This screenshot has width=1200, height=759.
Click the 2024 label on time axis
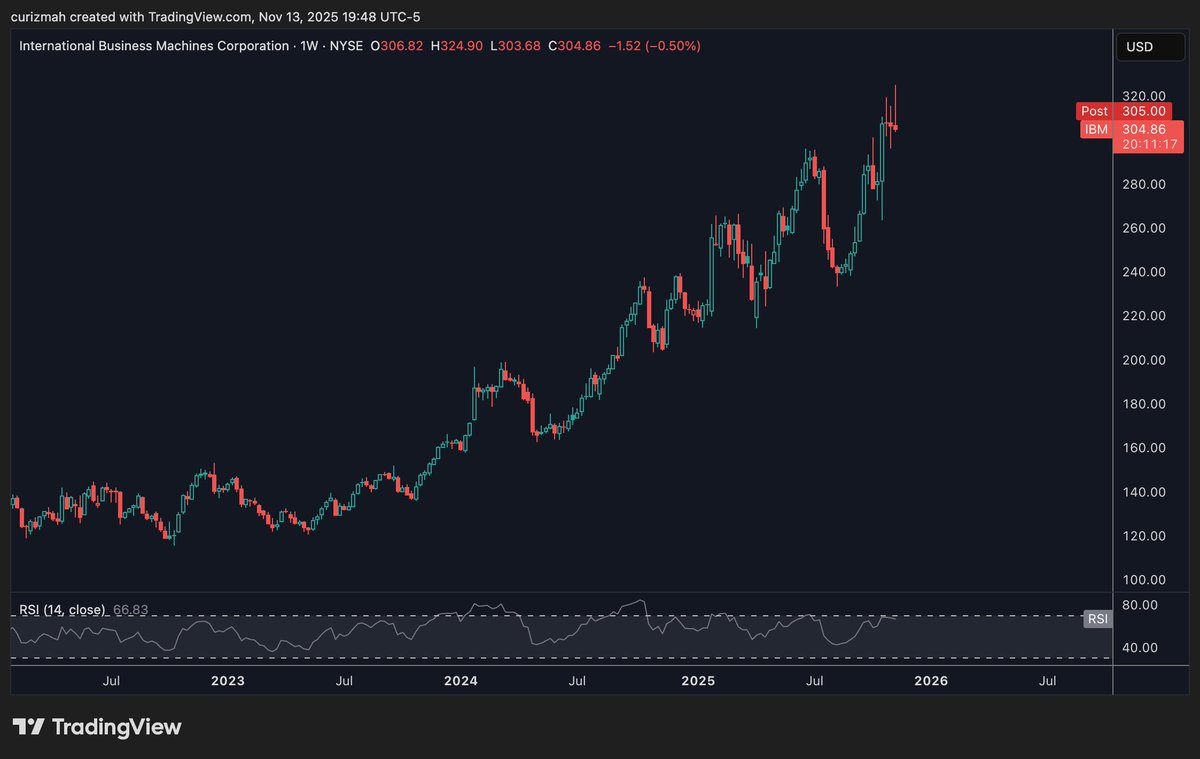point(461,681)
